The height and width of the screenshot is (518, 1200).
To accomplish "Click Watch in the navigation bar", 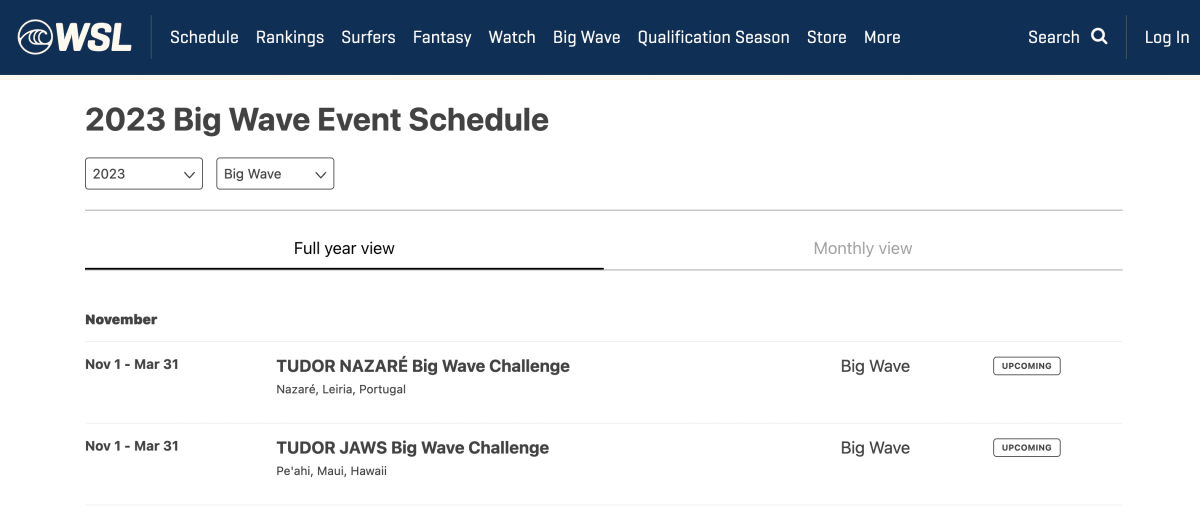I will [x=512, y=37].
